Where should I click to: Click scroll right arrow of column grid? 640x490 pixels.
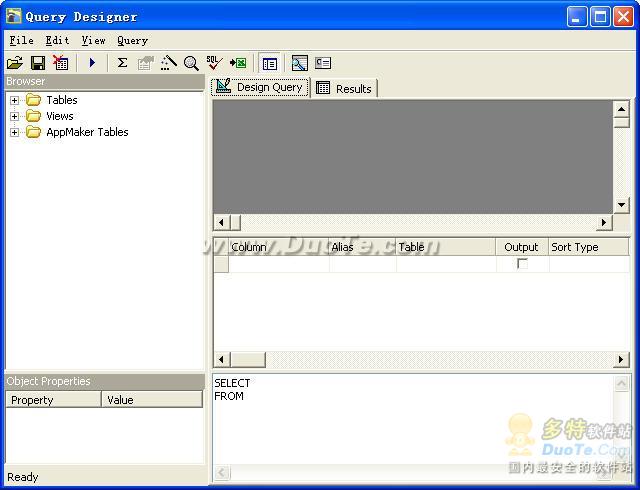pos(621,360)
